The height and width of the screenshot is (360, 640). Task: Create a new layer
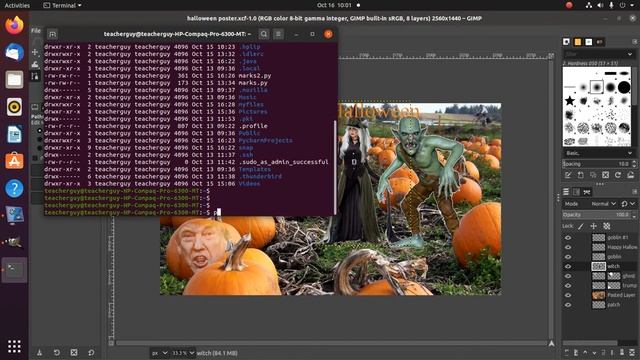[x=567, y=352]
